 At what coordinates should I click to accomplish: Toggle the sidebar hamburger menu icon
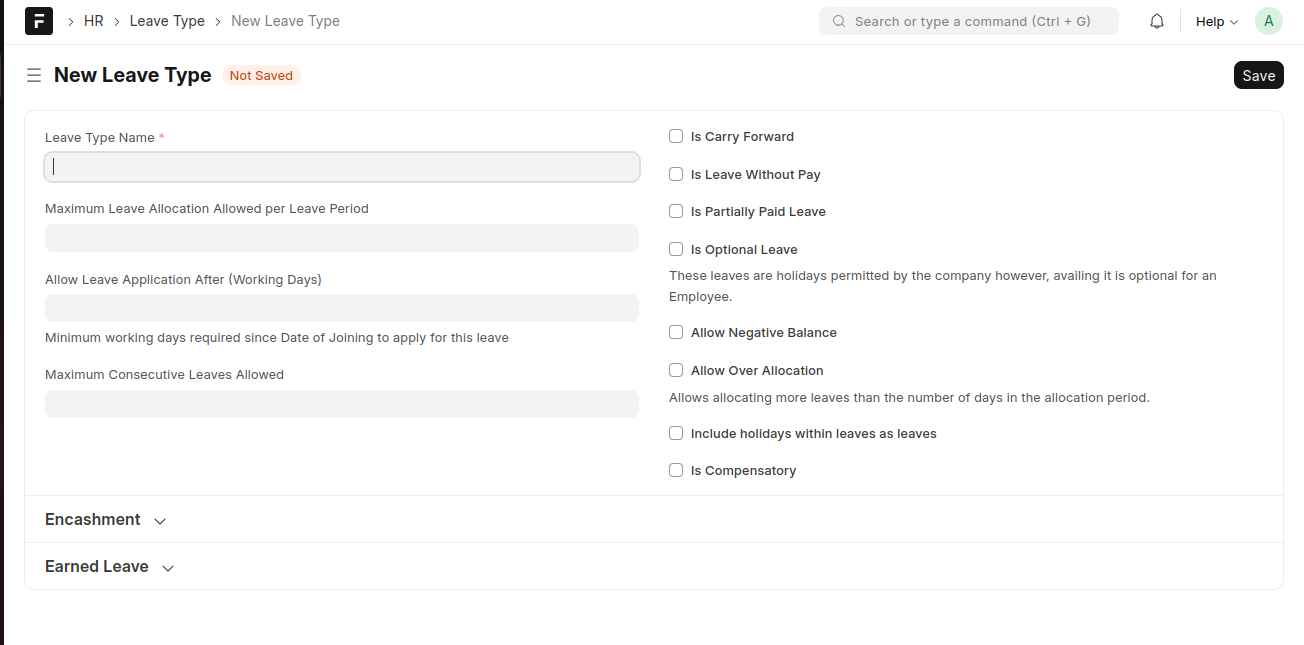click(34, 75)
